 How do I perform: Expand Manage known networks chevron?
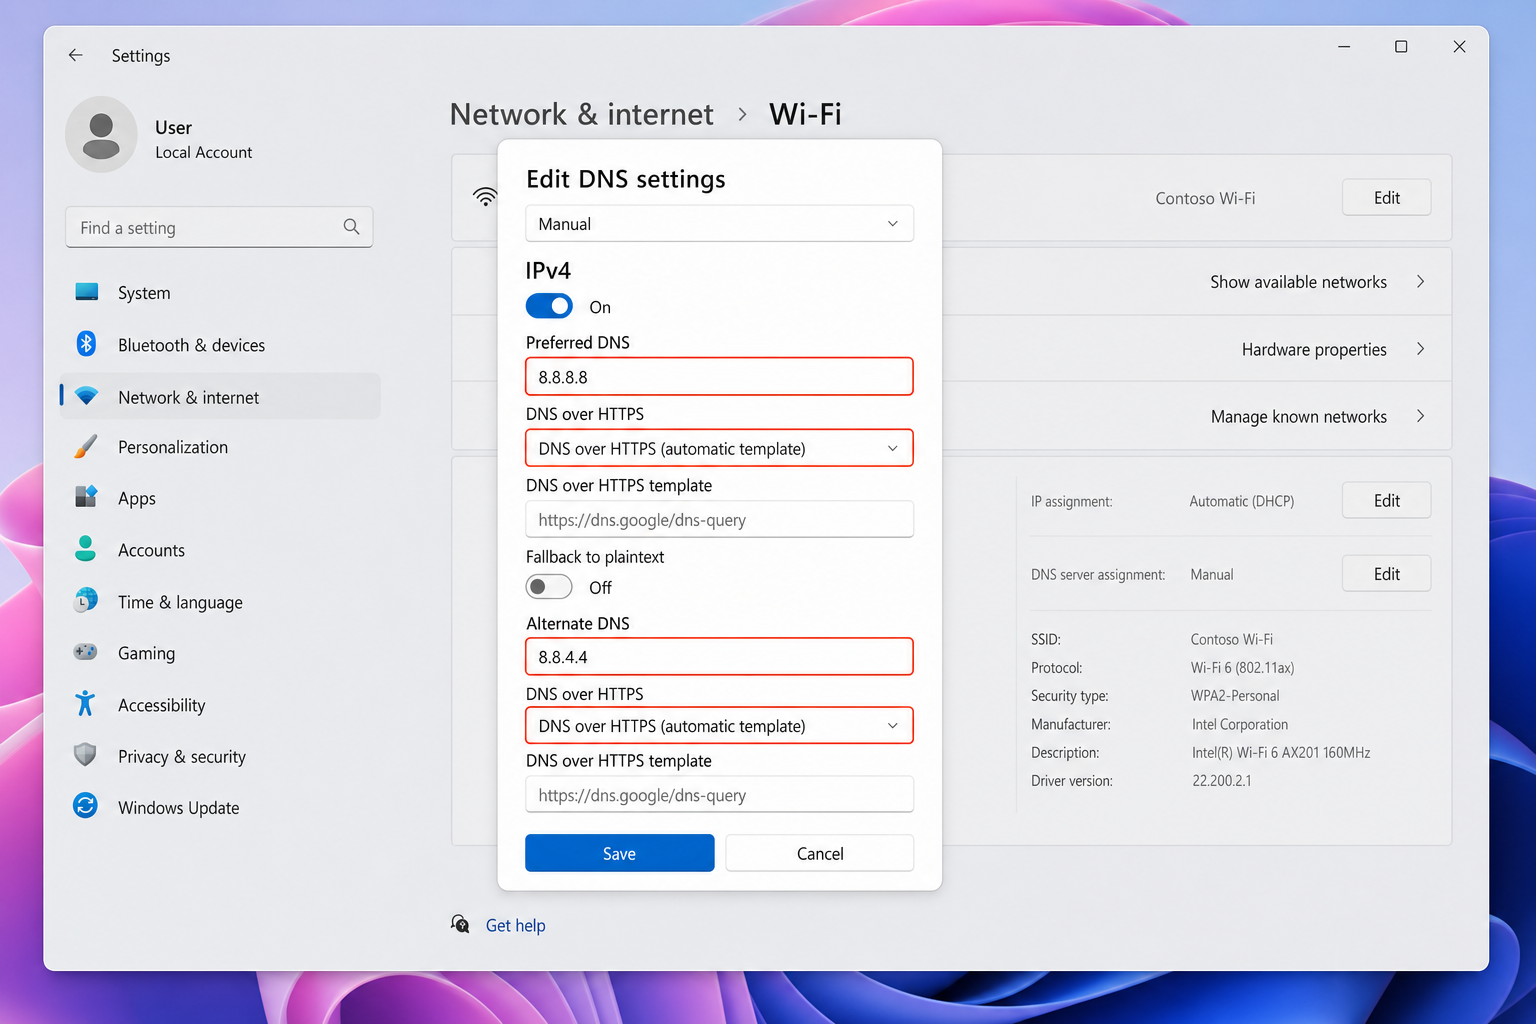(1420, 416)
